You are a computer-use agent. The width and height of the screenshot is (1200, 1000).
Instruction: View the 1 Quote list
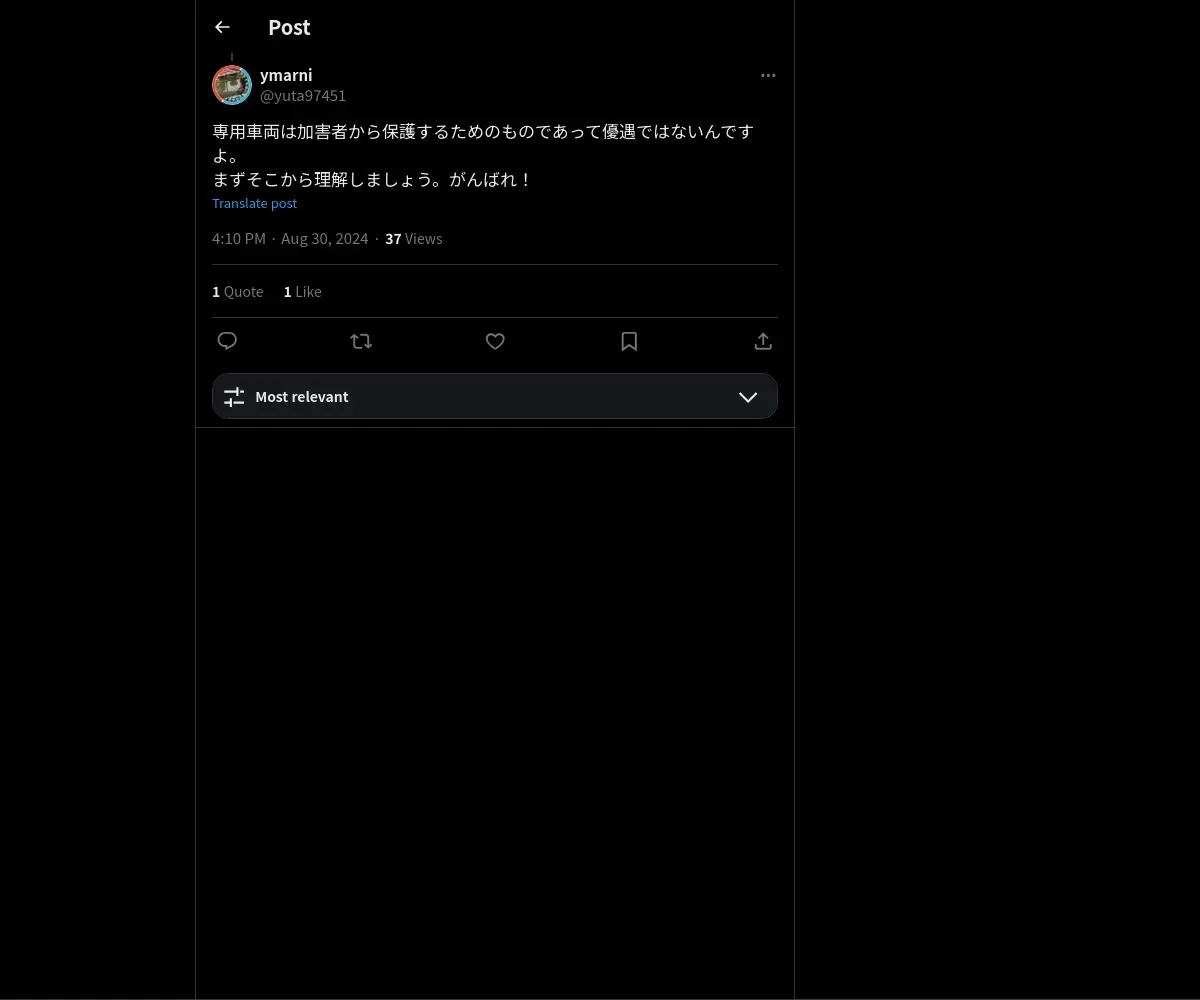point(238,291)
